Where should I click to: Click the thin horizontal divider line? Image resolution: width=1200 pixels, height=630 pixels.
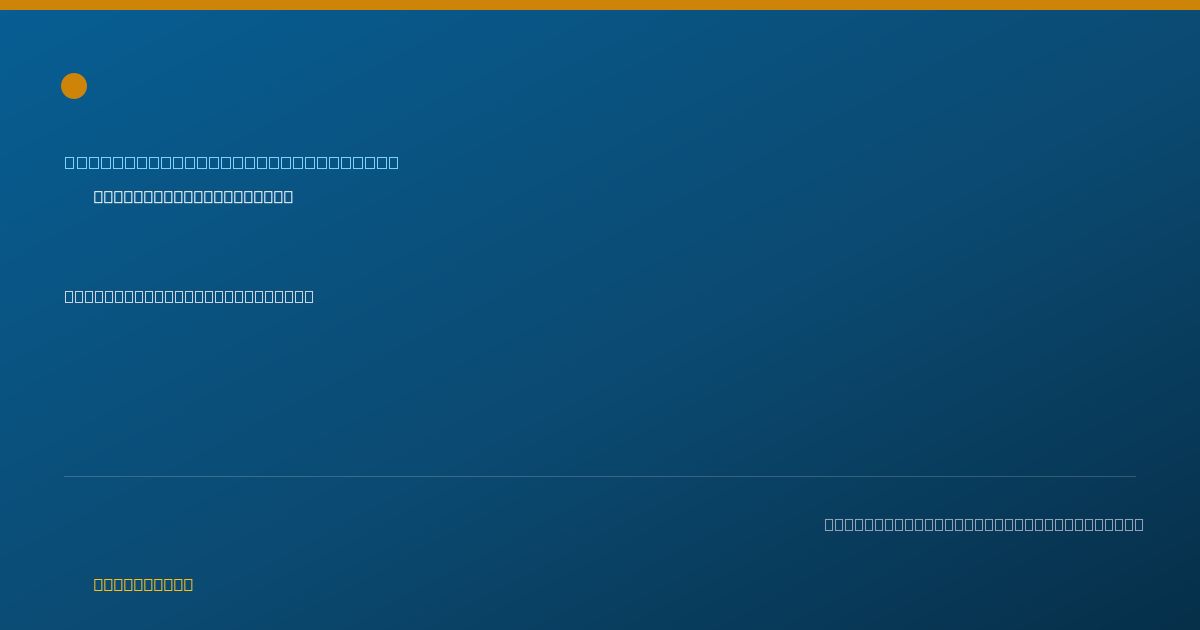(600, 476)
